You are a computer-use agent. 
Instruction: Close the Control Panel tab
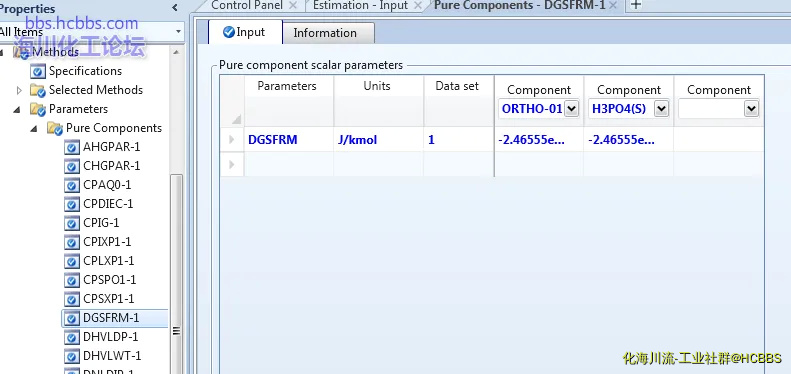click(x=293, y=6)
